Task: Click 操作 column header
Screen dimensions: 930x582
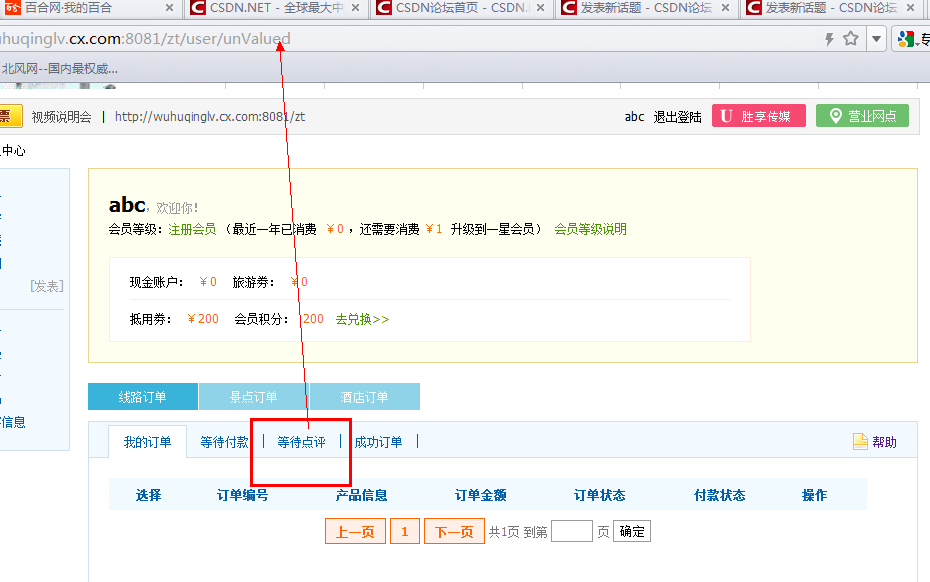Action: pos(814,495)
